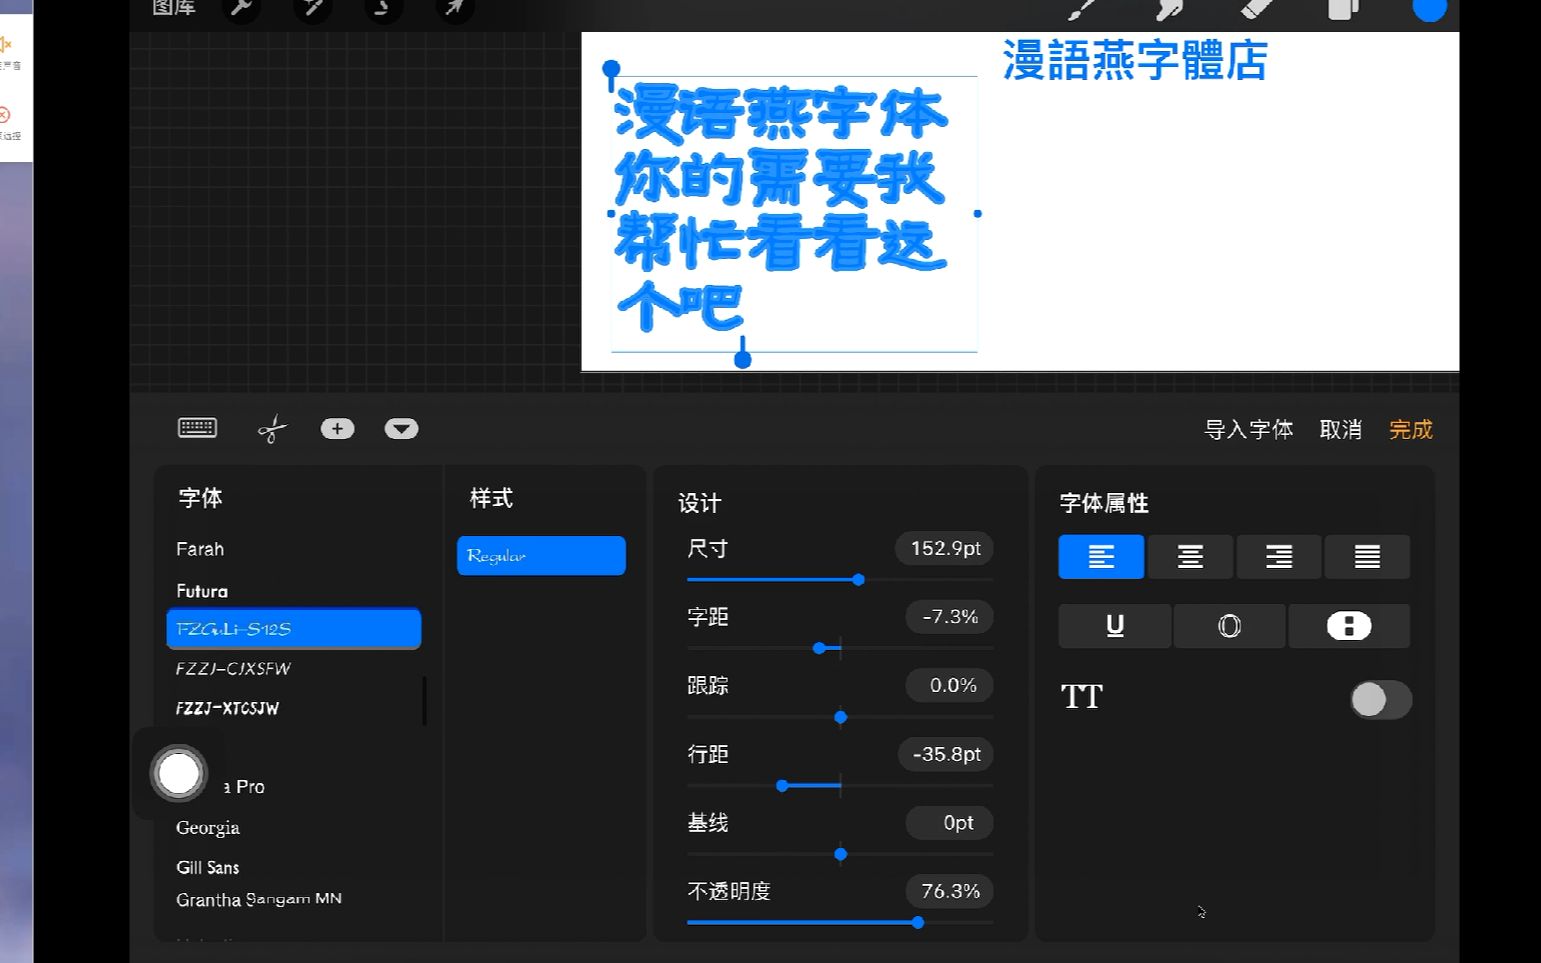
Task: Toggle underline U button
Action: pos(1115,626)
